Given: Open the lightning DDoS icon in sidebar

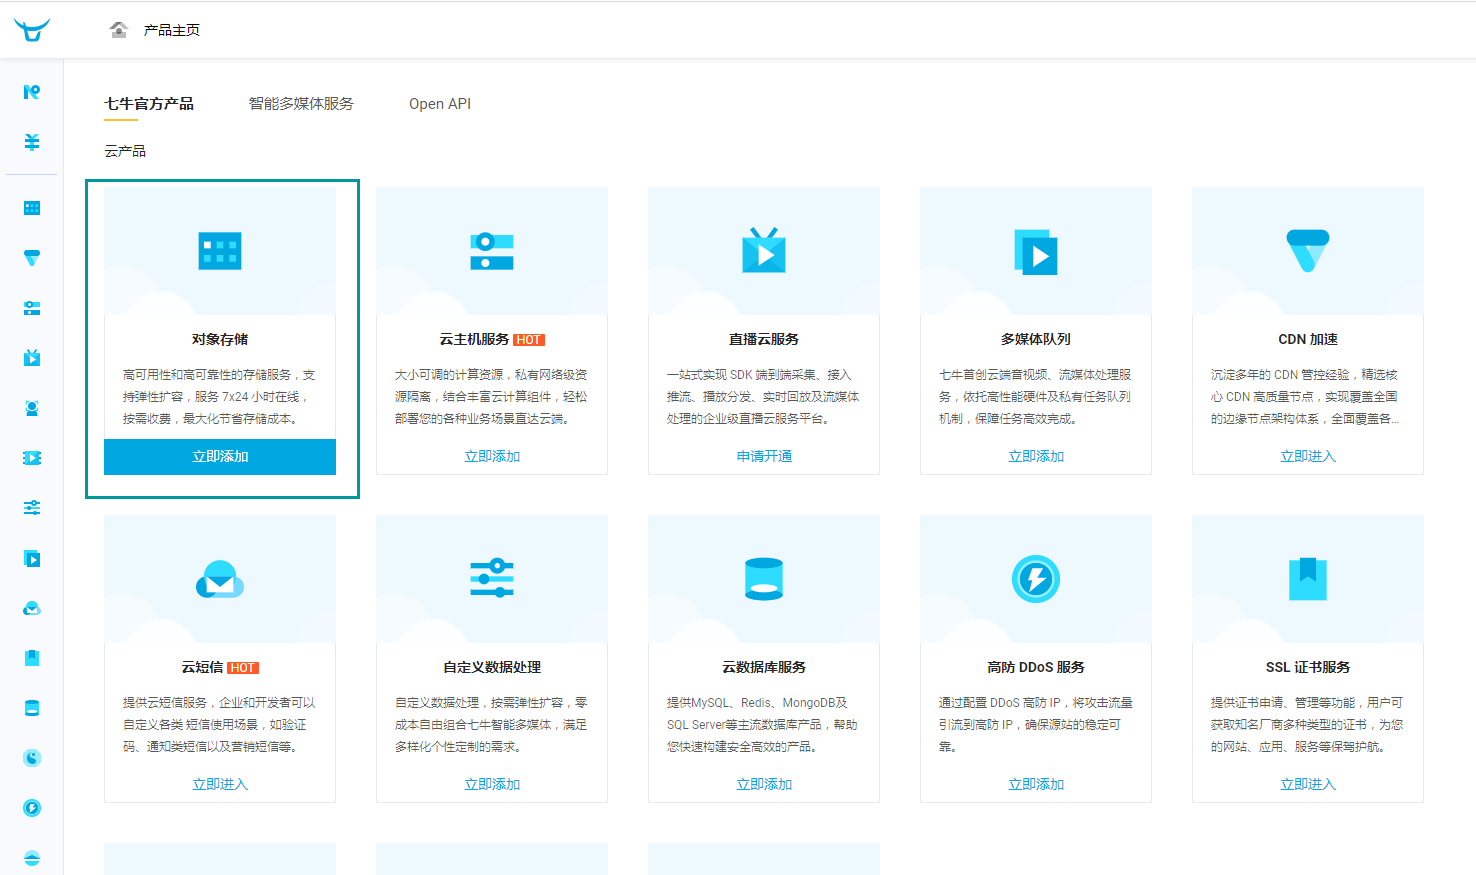Looking at the screenshot, I should tap(32, 808).
